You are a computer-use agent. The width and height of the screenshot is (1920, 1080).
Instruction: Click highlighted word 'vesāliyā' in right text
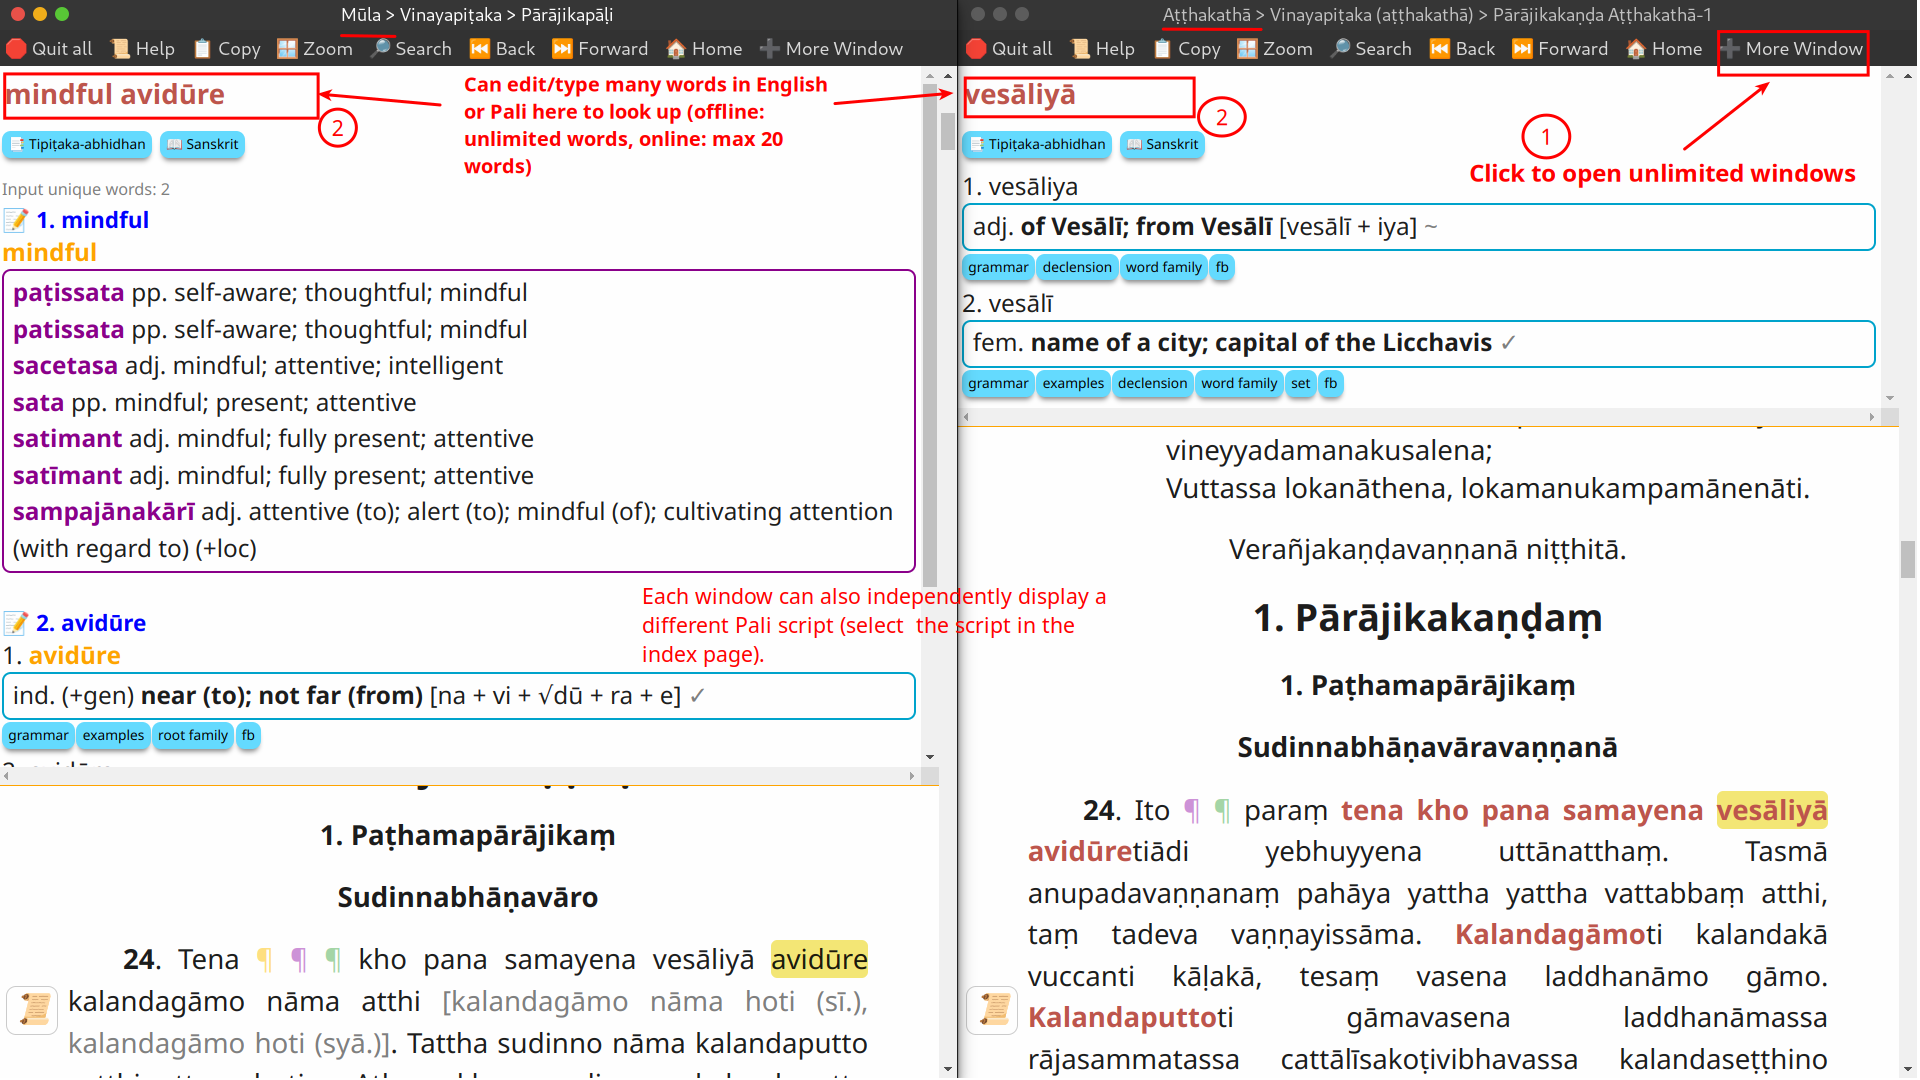coord(1772,811)
